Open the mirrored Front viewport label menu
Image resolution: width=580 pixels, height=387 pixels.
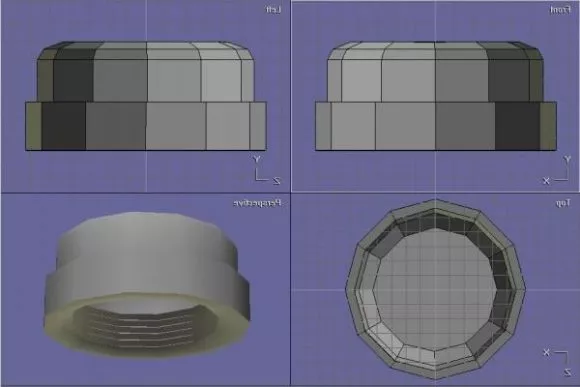click(560, 10)
